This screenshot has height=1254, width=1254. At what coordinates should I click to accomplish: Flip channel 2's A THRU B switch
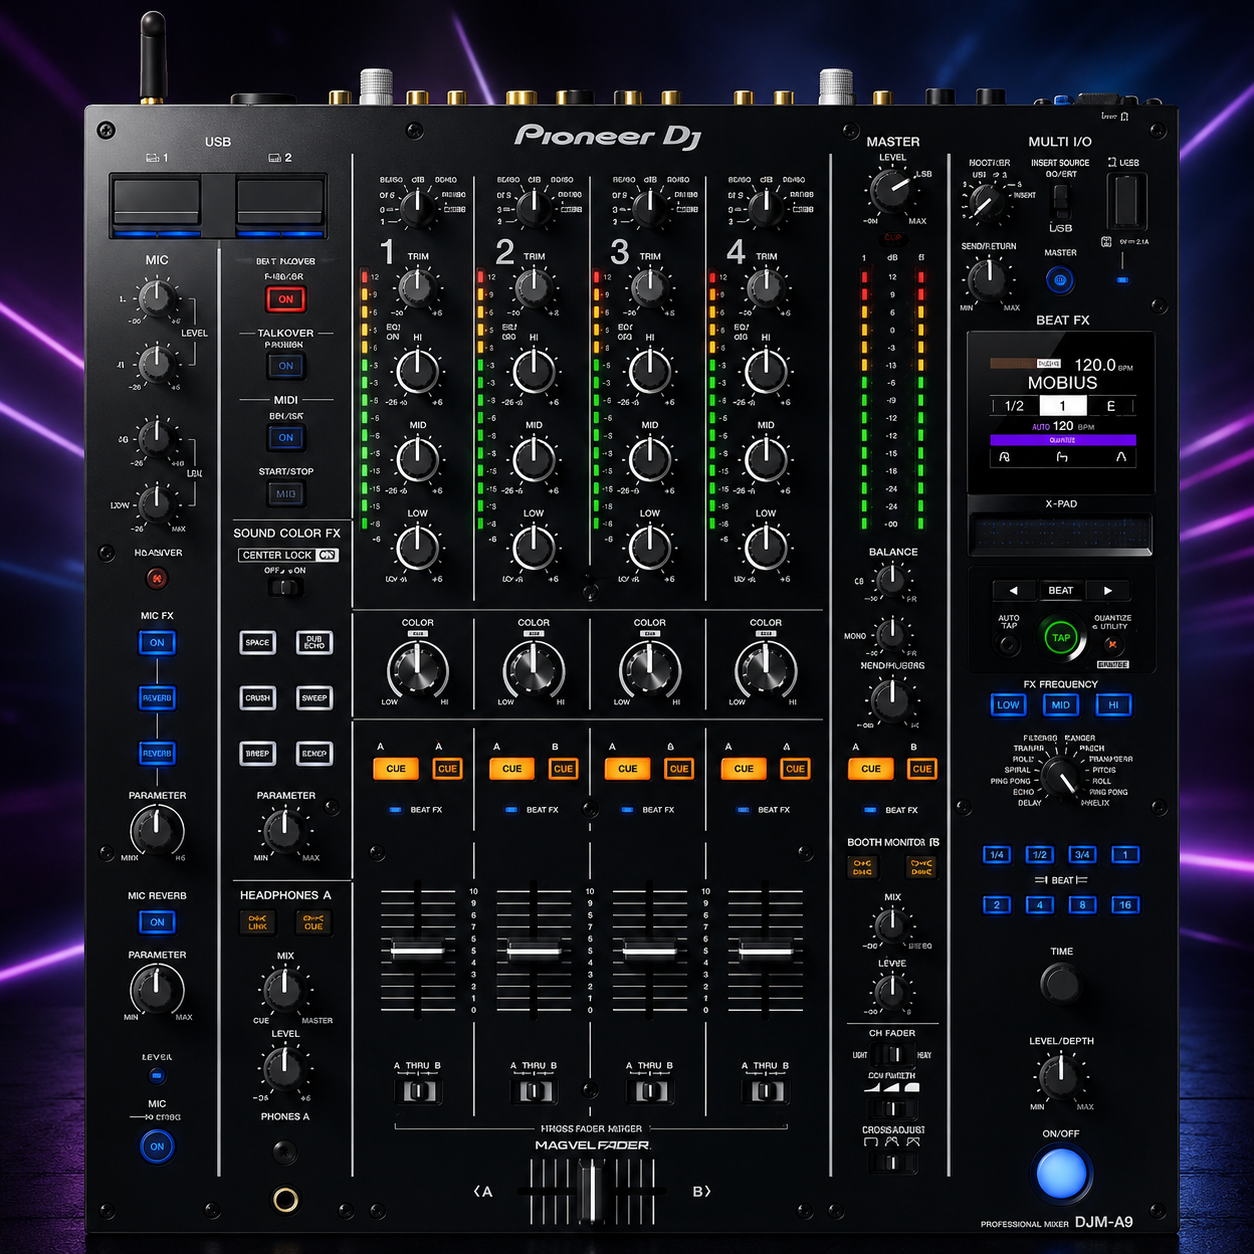pos(534,1091)
